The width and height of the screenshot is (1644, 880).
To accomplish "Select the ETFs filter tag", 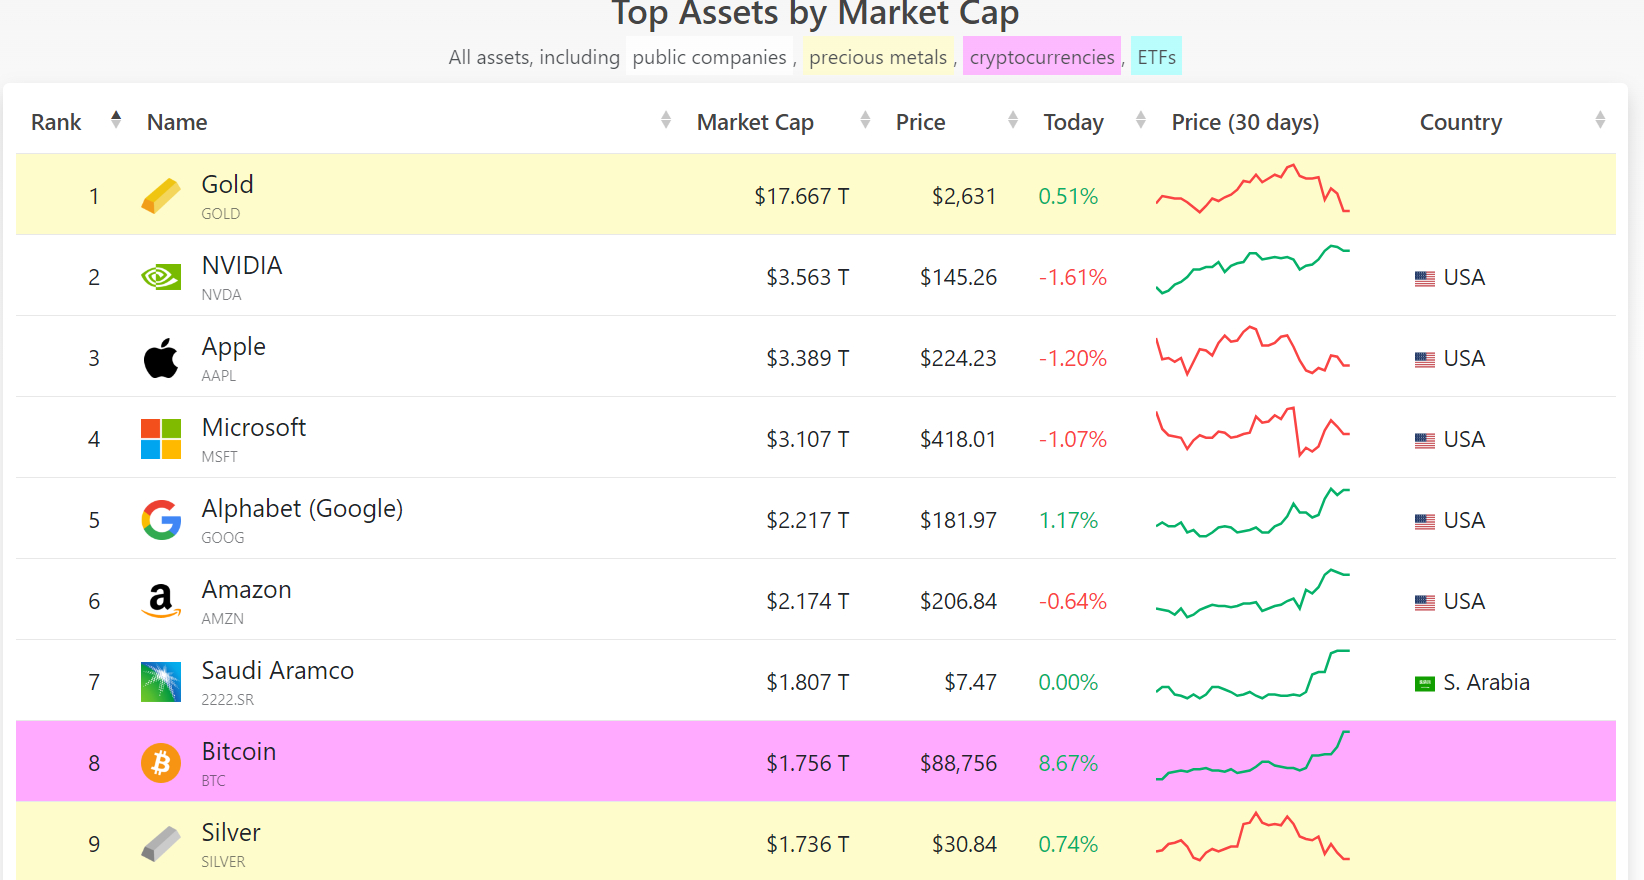I will click(x=1156, y=57).
